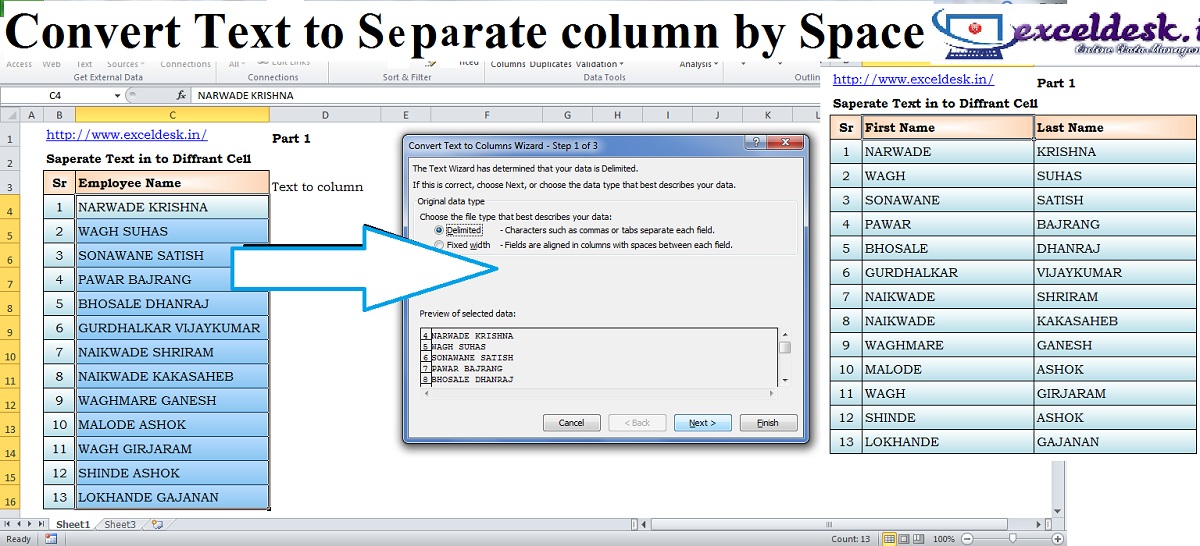Viewport: 1200px width, 546px height.
Task: Click GAJANAN in the Last Name column
Action: [1115, 441]
